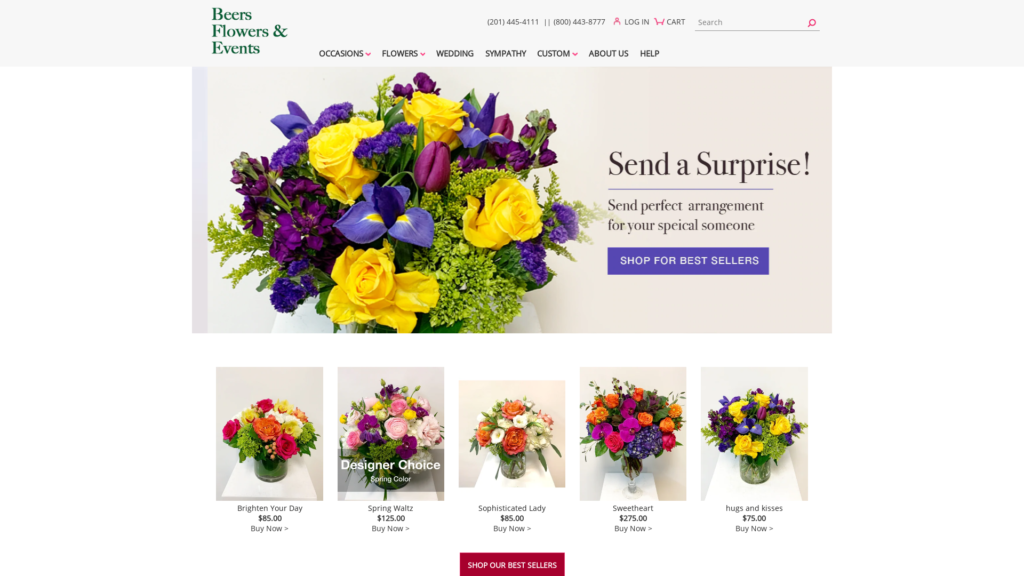Expand the Custom dropdown menu
The height and width of the screenshot is (576, 1024).
557,54
